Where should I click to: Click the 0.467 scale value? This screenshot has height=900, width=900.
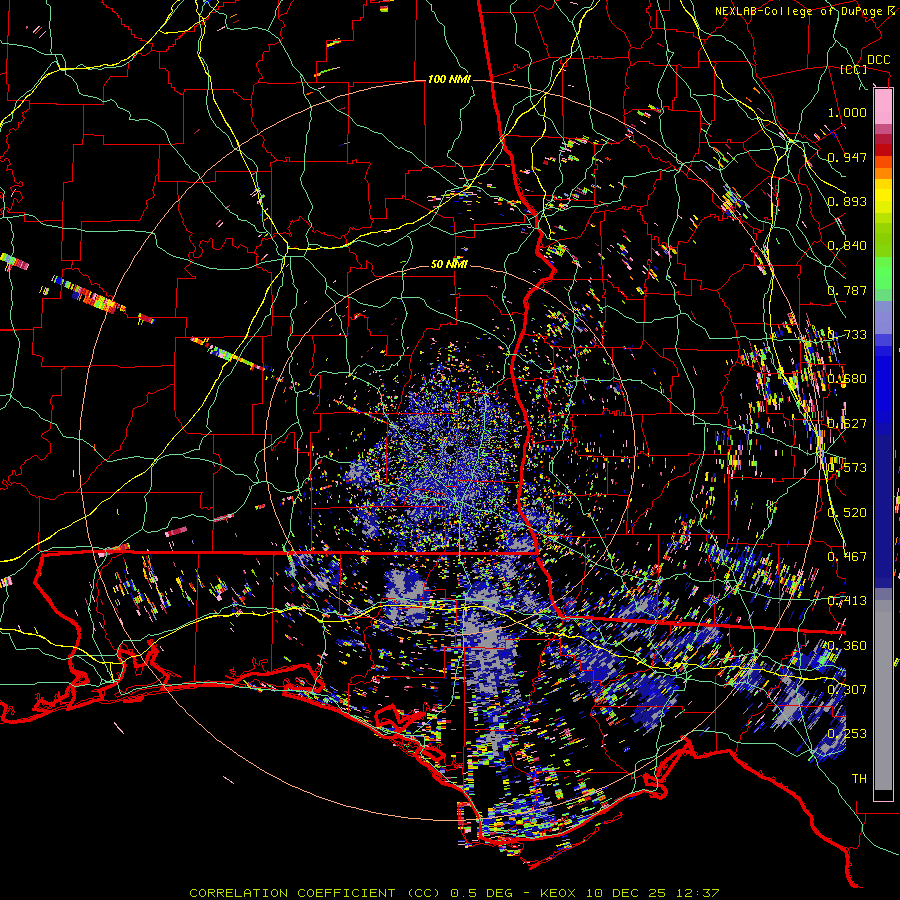[847, 556]
